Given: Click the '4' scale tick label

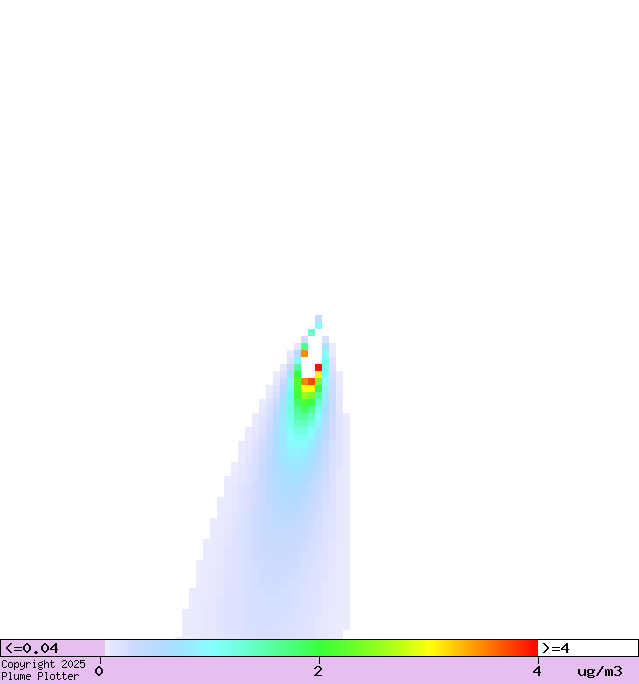Looking at the screenshot, I should pyautogui.click(x=536, y=671).
